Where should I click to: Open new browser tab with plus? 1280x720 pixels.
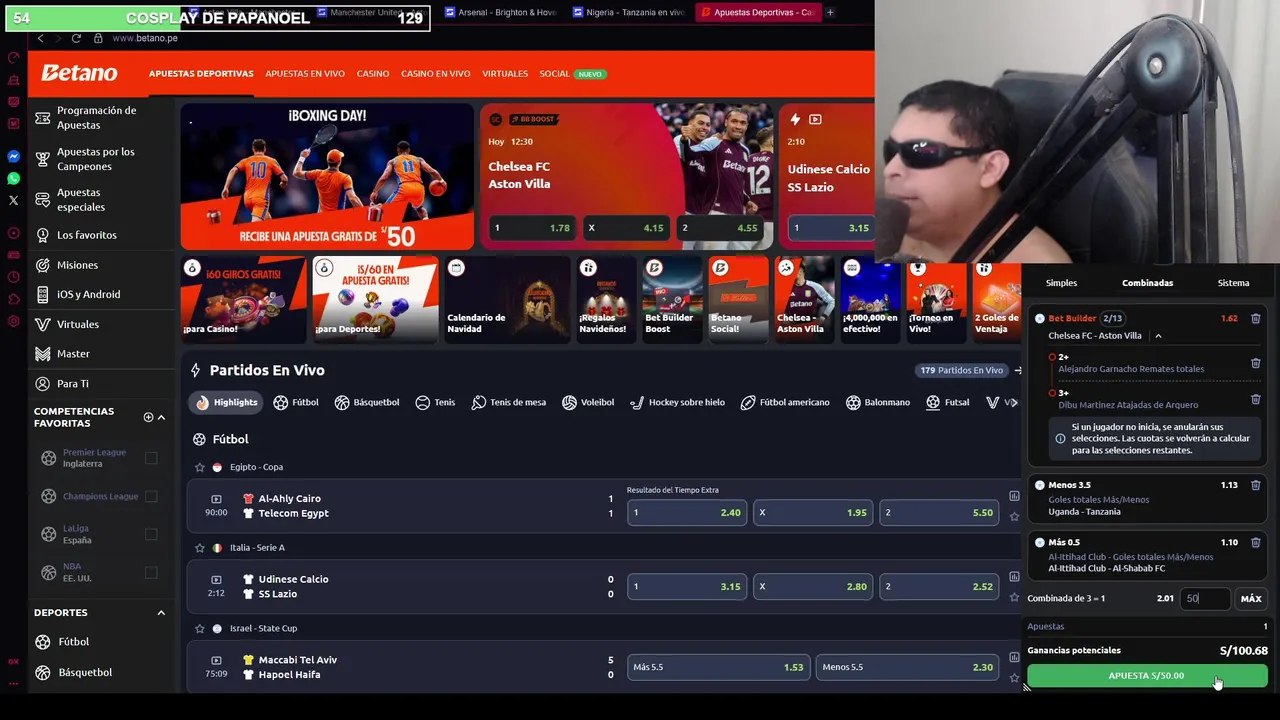(830, 12)
